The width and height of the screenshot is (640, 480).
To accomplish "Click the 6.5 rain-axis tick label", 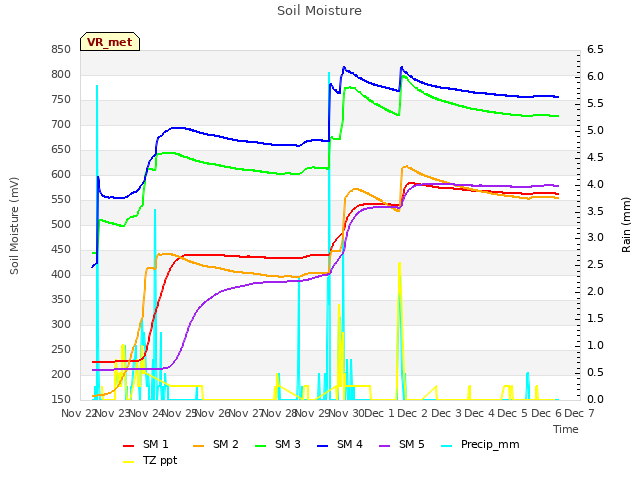I will (595, 50).
